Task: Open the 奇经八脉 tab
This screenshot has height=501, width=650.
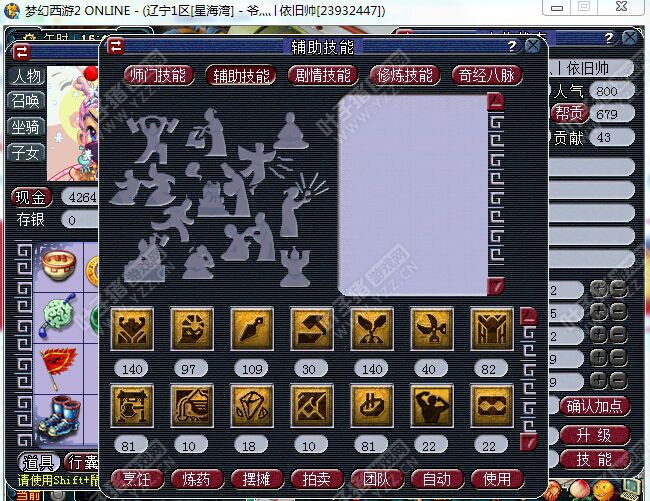Action: (487, 76)
